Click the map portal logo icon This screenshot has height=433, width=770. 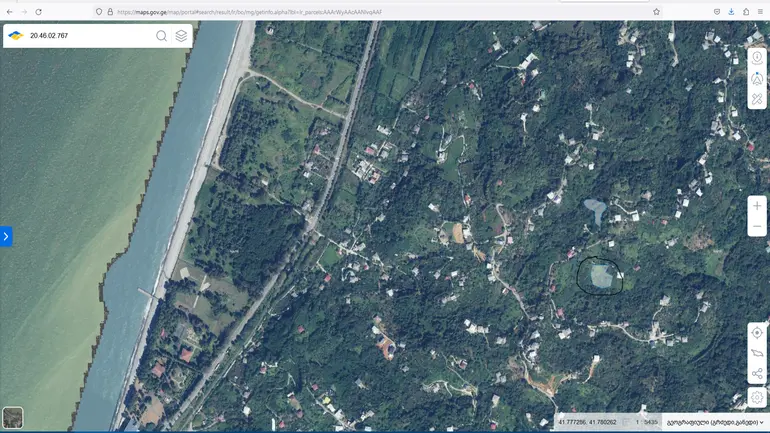tap(16, 35)
